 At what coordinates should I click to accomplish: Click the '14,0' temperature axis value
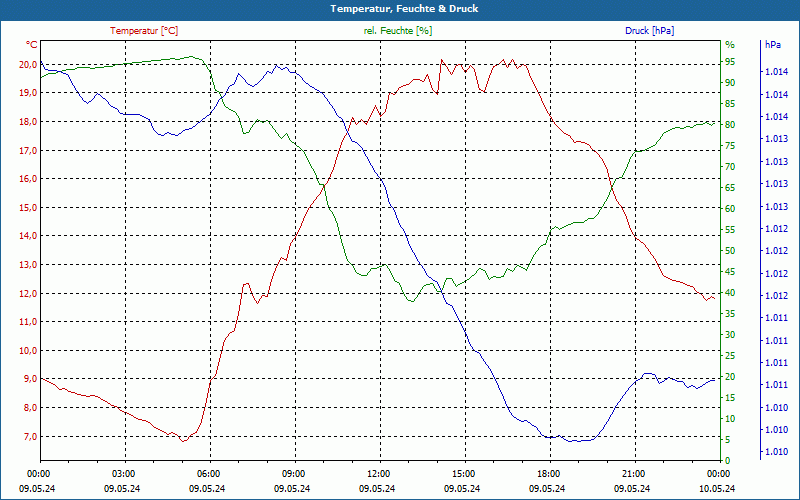point(28,236)
